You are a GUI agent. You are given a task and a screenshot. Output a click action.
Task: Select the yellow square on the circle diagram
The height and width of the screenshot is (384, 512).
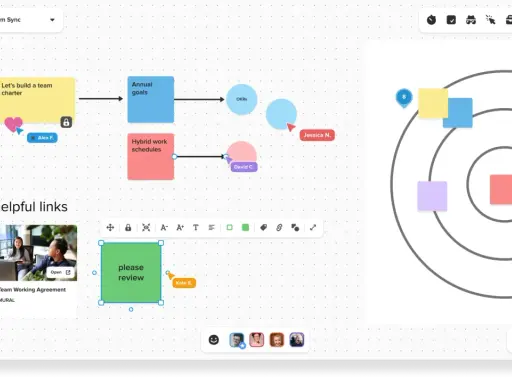click(433, 103)
